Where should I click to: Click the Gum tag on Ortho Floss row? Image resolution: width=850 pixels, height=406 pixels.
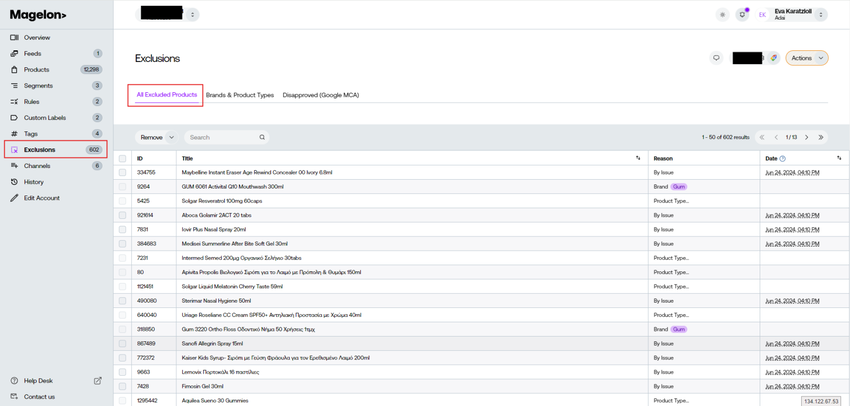(679, 329)
